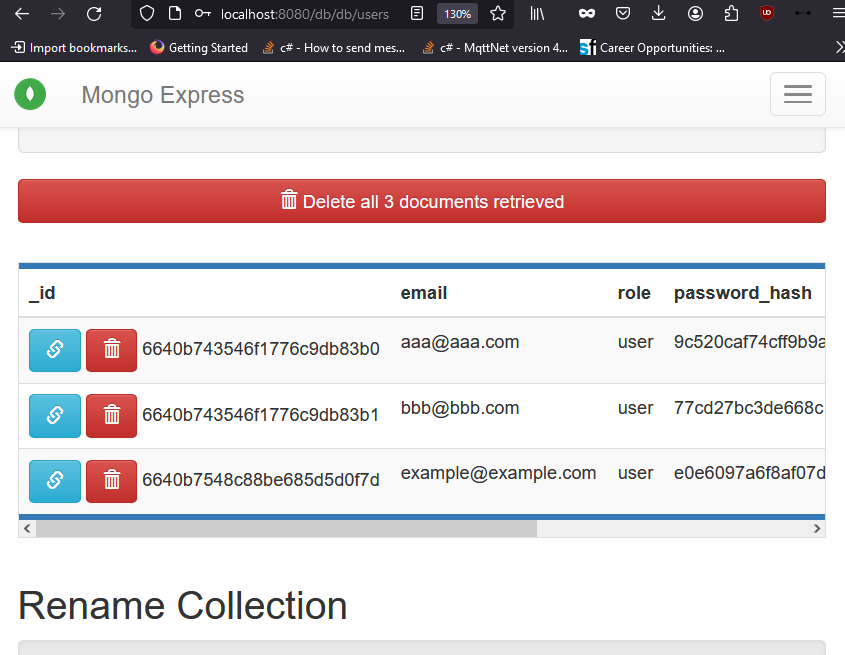Image resolution: width=845 pixels, height=655 pixels.
Task: Click the Rename Collection heading
Action: point(183,605)
